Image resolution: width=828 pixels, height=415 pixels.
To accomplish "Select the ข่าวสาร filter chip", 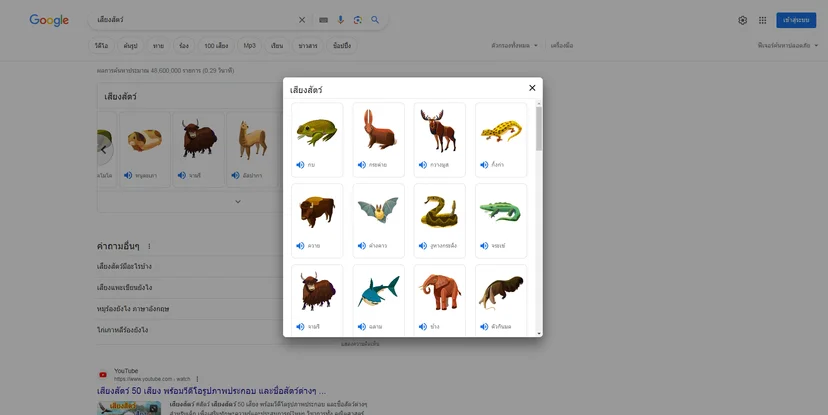I will 308,46.
